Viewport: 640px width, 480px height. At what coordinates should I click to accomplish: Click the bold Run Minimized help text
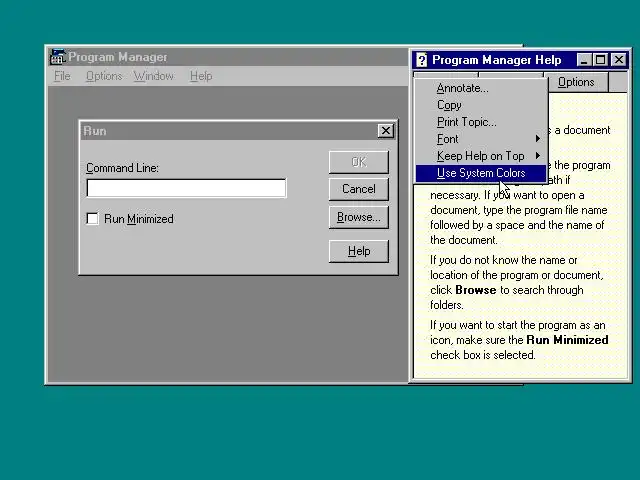(567, 340)
